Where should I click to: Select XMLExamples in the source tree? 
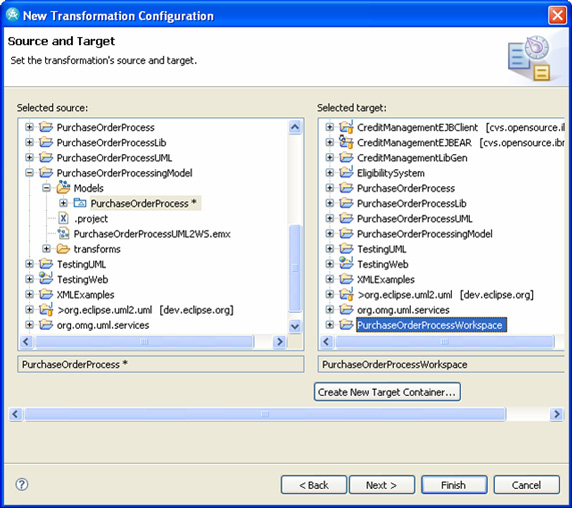[85, 295]
